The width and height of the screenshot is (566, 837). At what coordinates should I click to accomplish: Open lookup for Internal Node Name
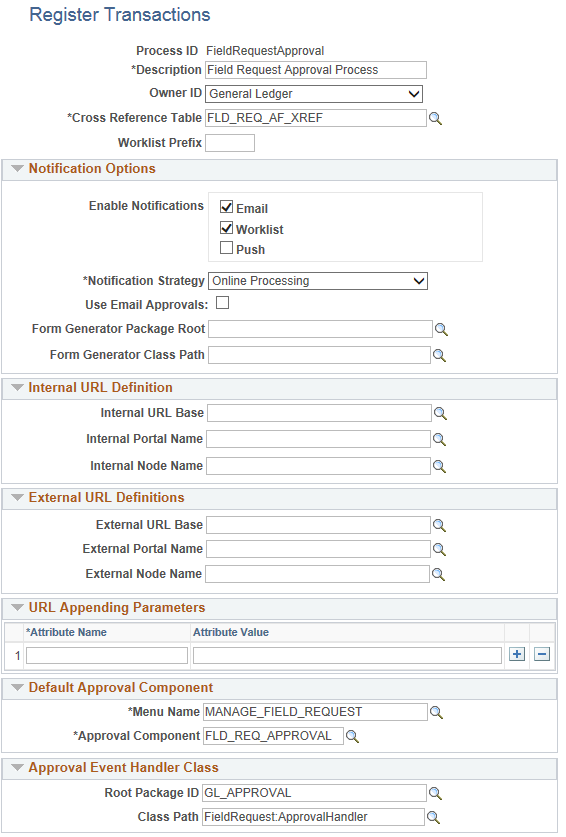[439, 466]
